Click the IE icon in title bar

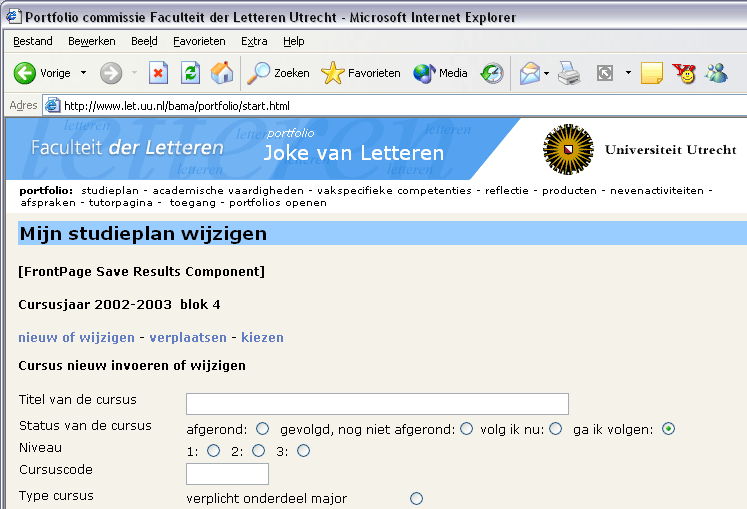[14, 17]
